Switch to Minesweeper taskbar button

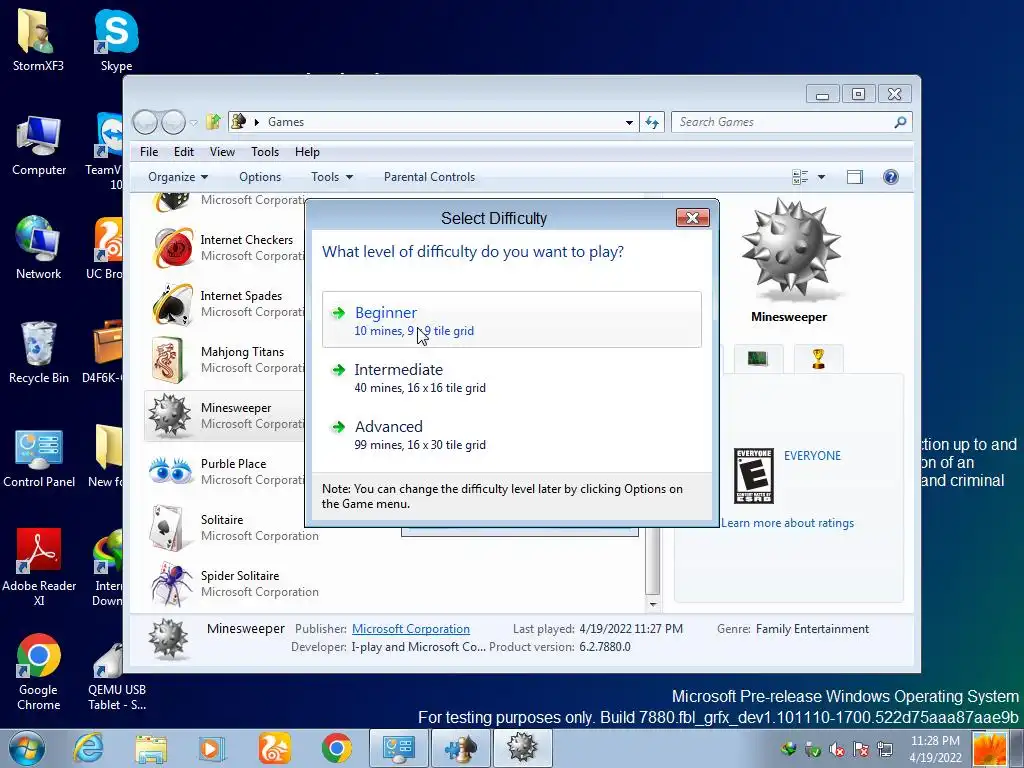(522, 748)
